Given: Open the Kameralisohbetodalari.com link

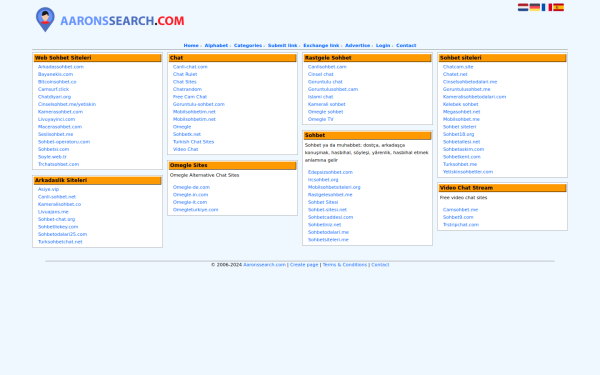Looking at the screenshot, I should pos(474,97).
